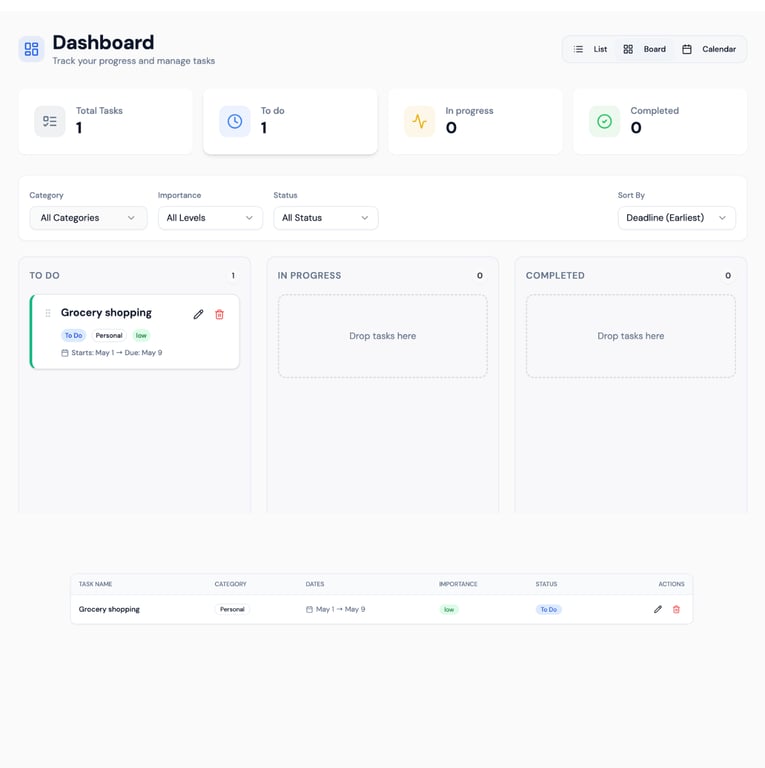765x768 pixels.
Task: Click the In Progress drop zone
Action: pos(382,336)
